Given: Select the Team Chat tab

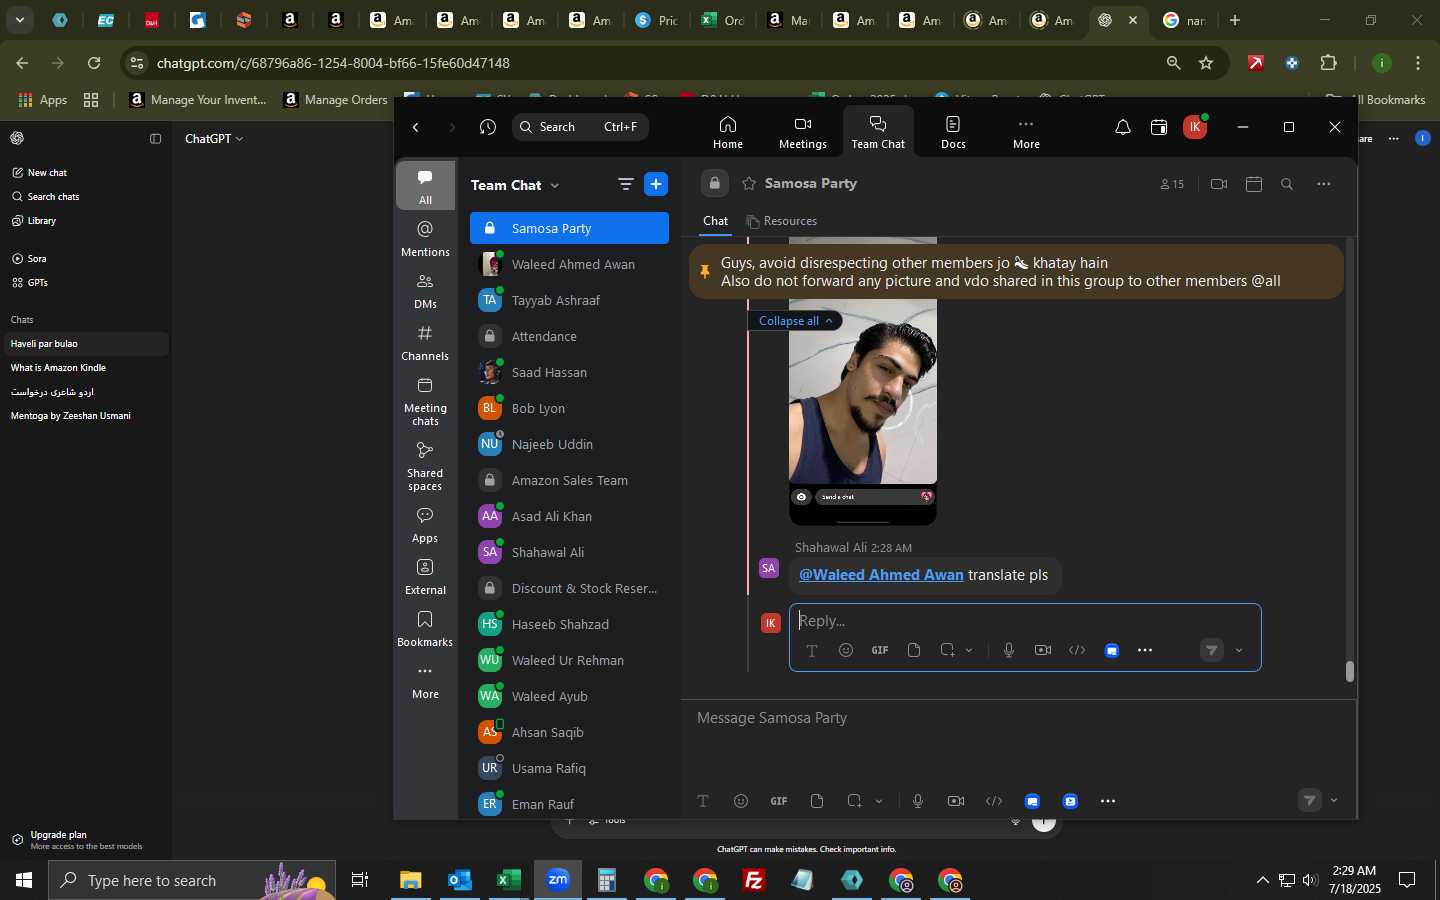Looking at the screenshot, I should (x=878, y=132).
